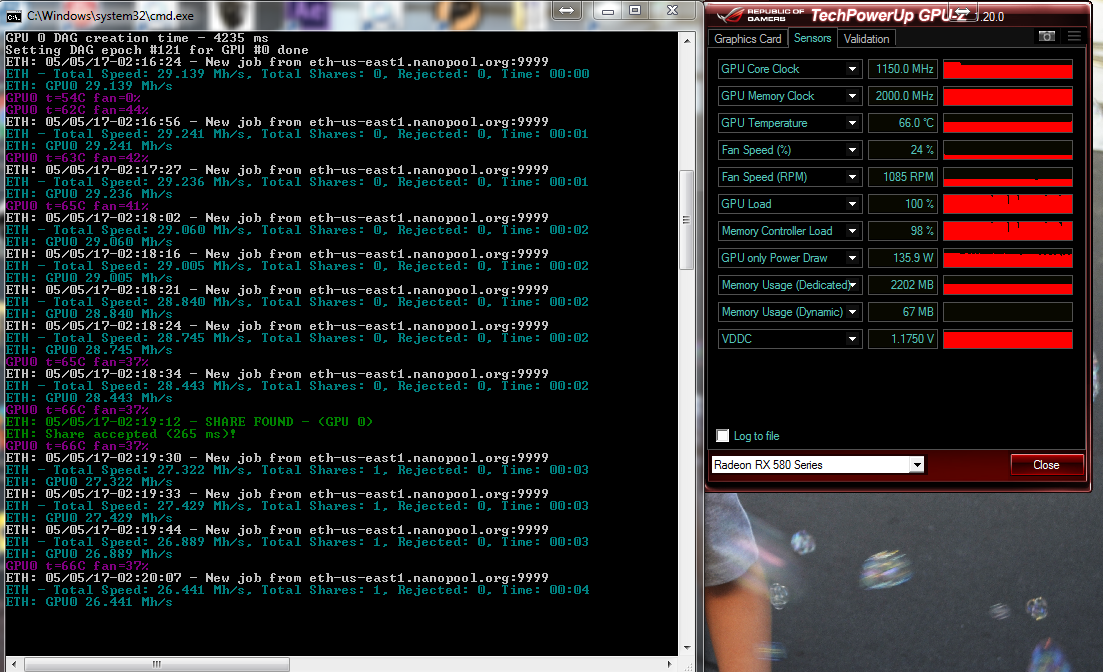
Task: Open the Fan Speed (%) sensor dropdown
Action: point(852,150)
